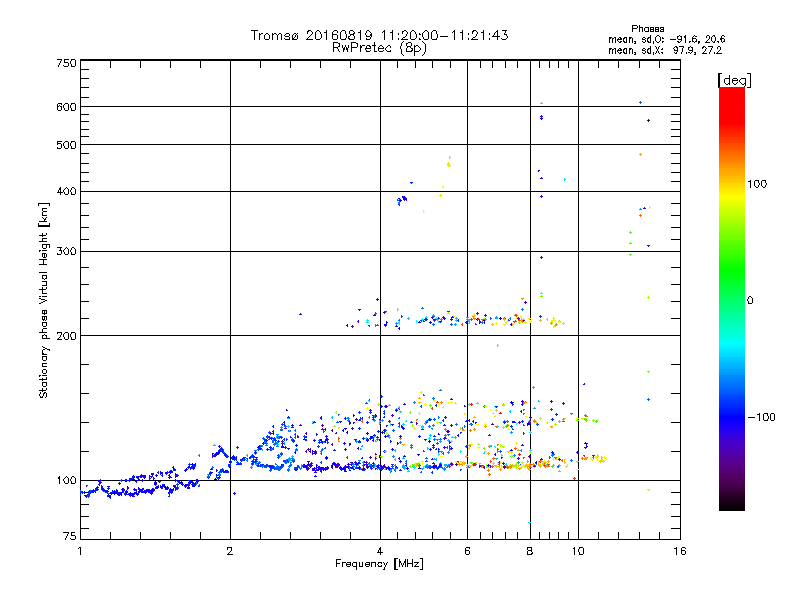Click the x-axis label '8'
Screen dimensions: 800x600
coord(530,551)
